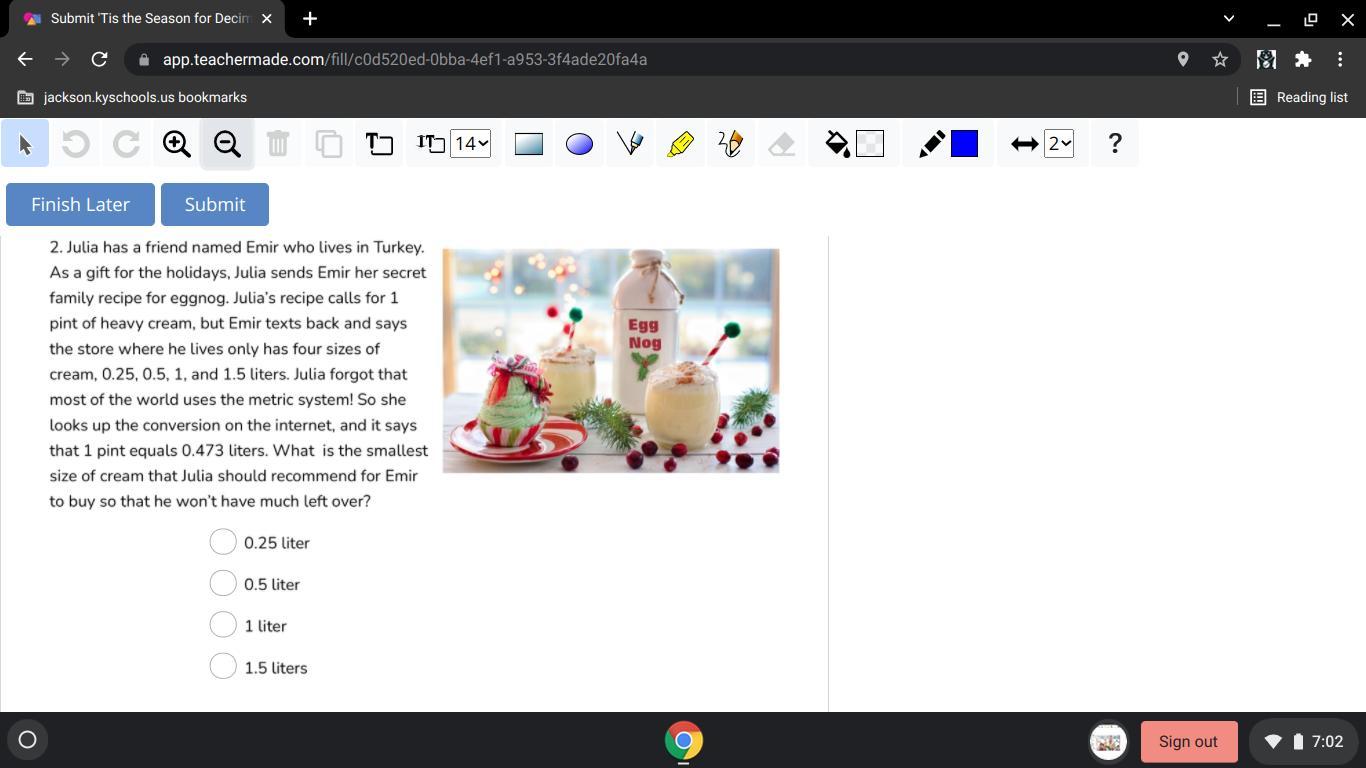
Task: Switch to the Submit 'Tis the Season tab
Action: [150, 19]
